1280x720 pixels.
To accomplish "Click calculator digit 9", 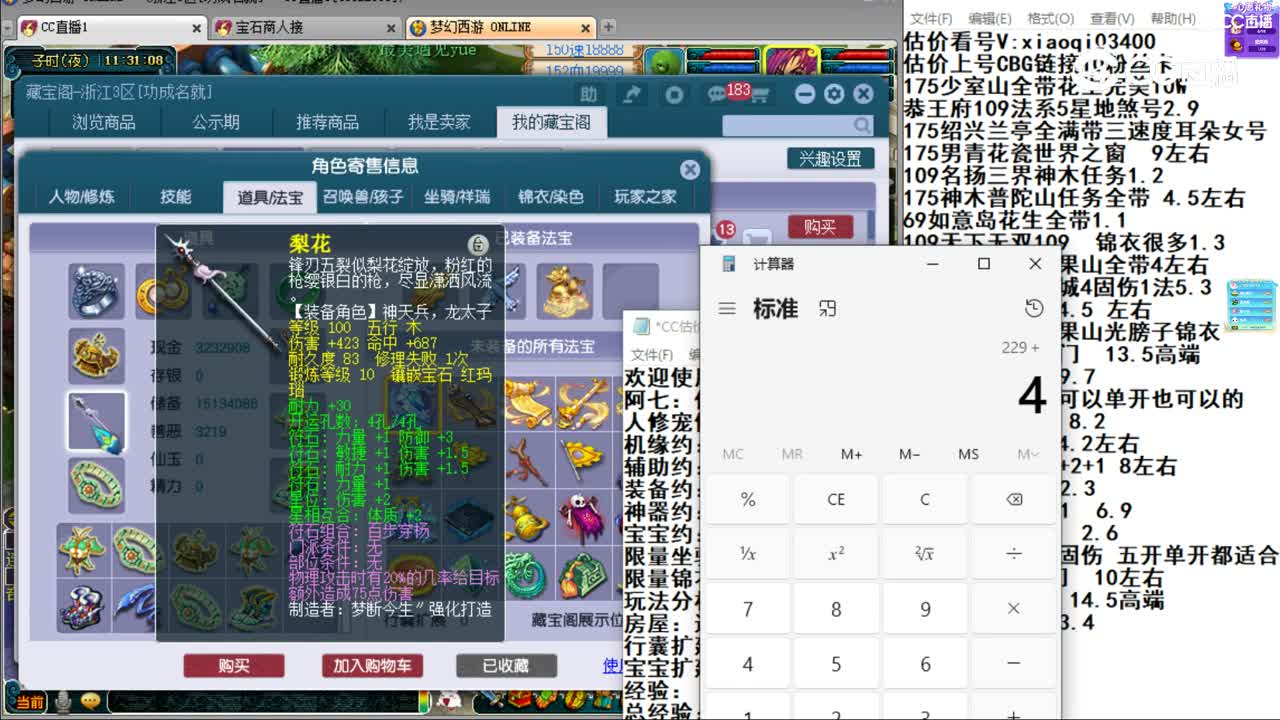I will coord(925,608).
